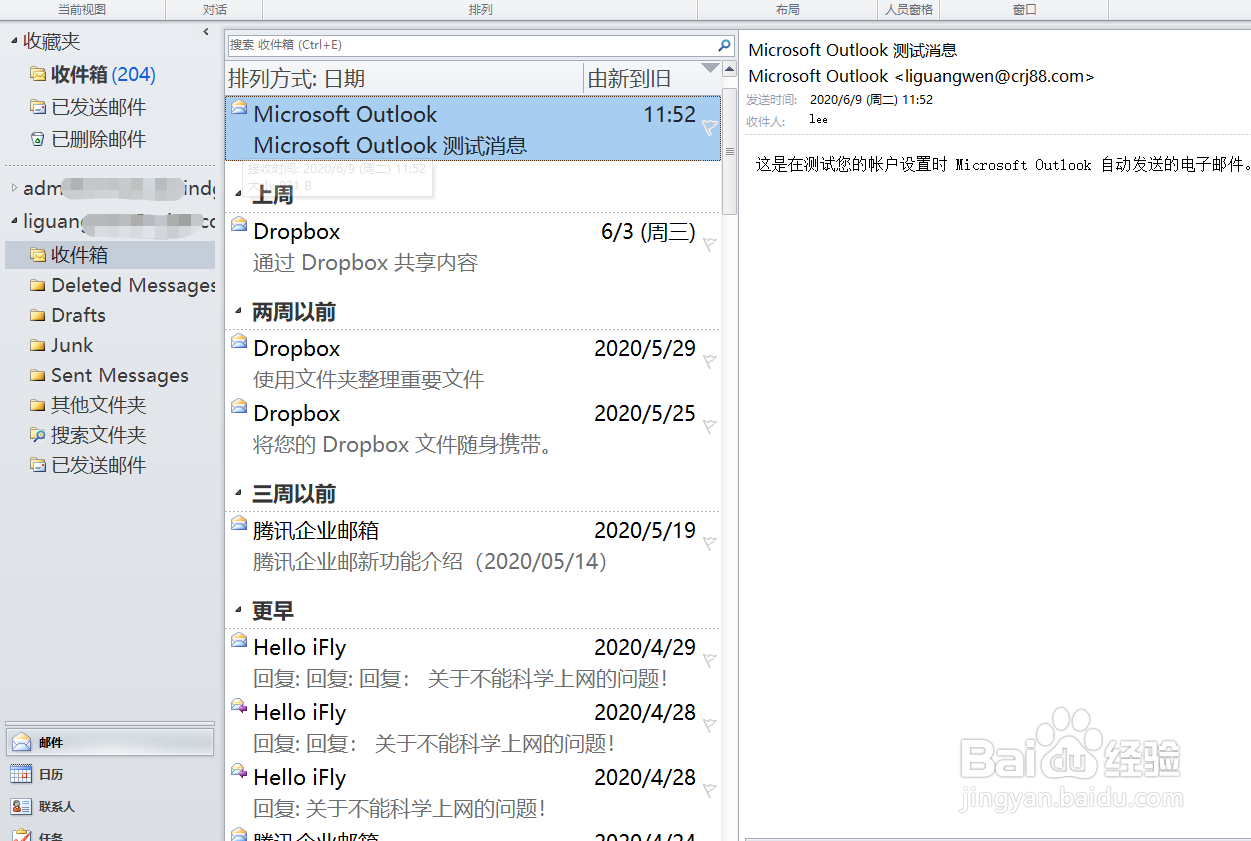
Task: Minimize the navigation pane with the collapse arrow
Action: [206, 32]
